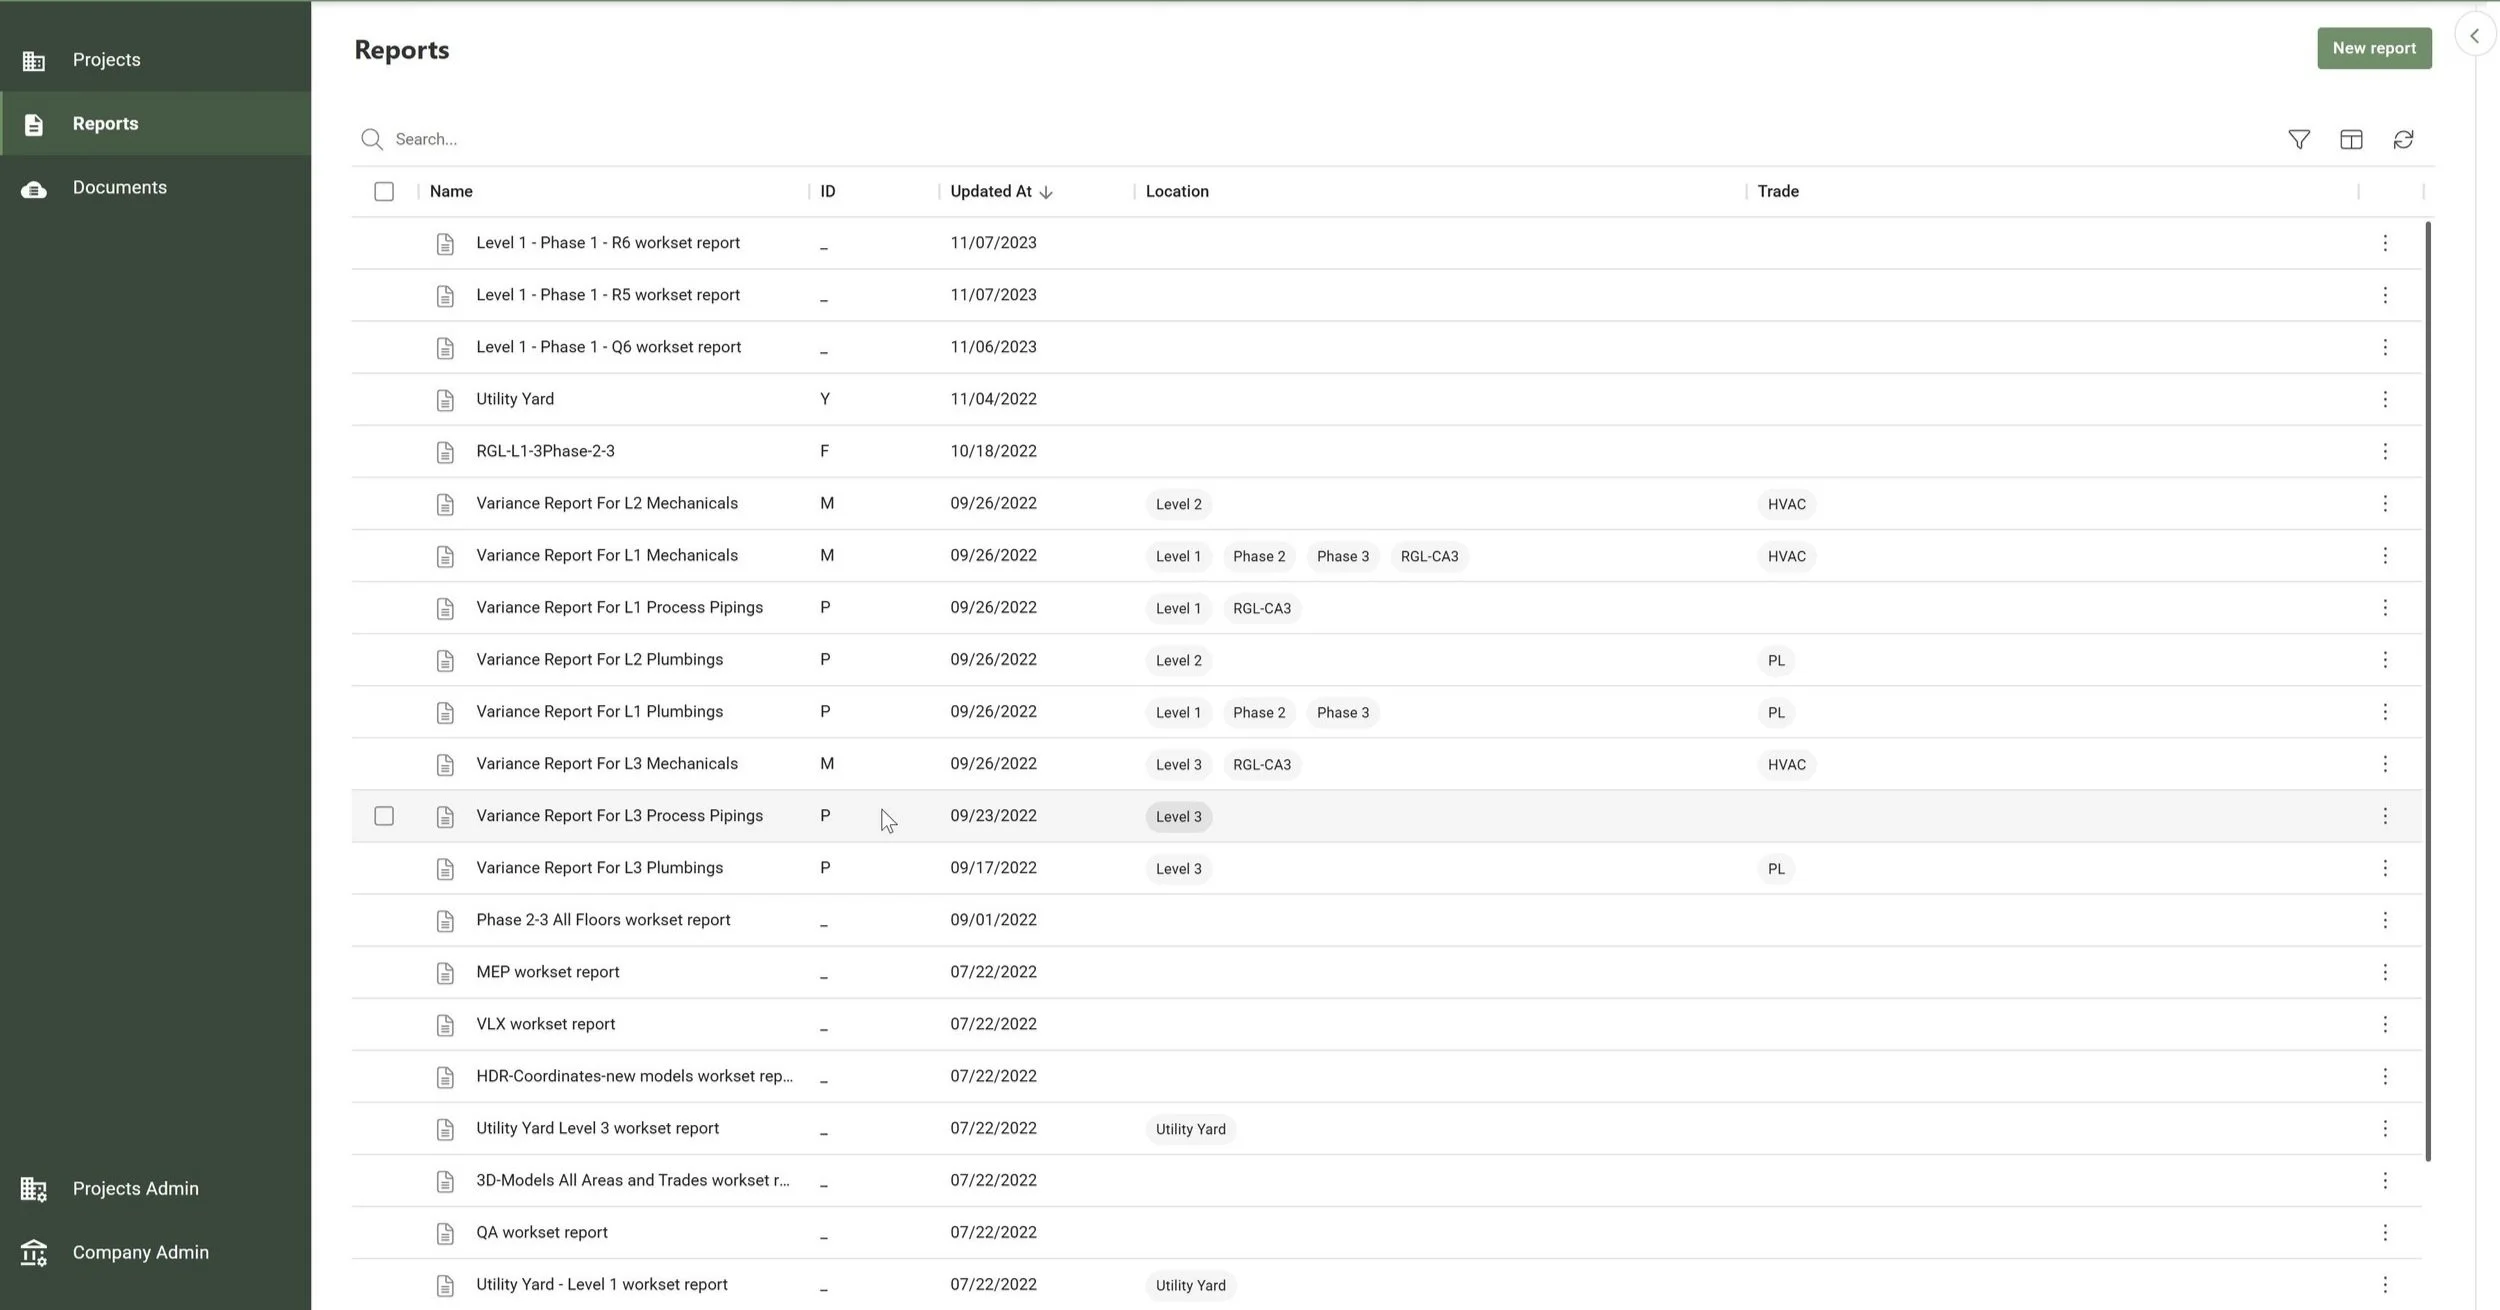
Task: Select Reports in the sidebar
Action: pos(105,124)
